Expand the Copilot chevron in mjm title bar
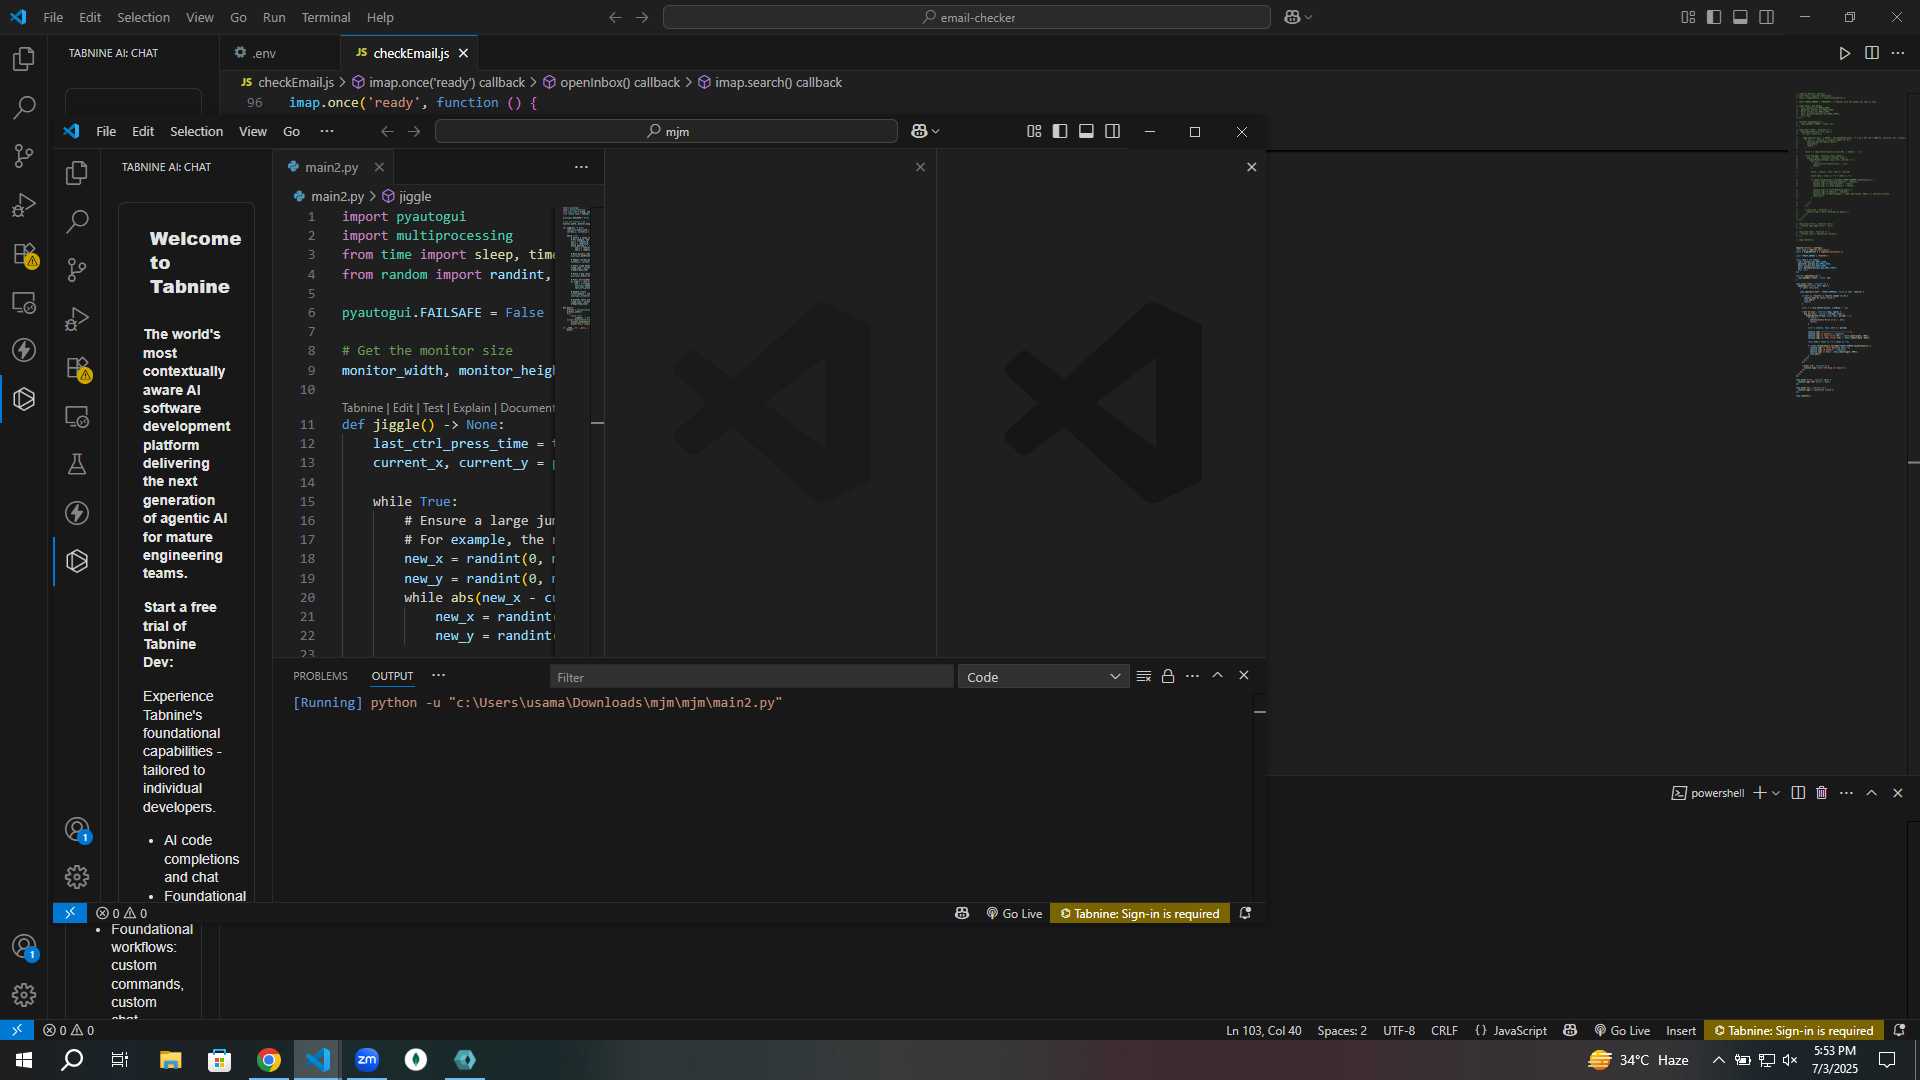Screen dimensions: 1920x1080 (x=936, y=131)
